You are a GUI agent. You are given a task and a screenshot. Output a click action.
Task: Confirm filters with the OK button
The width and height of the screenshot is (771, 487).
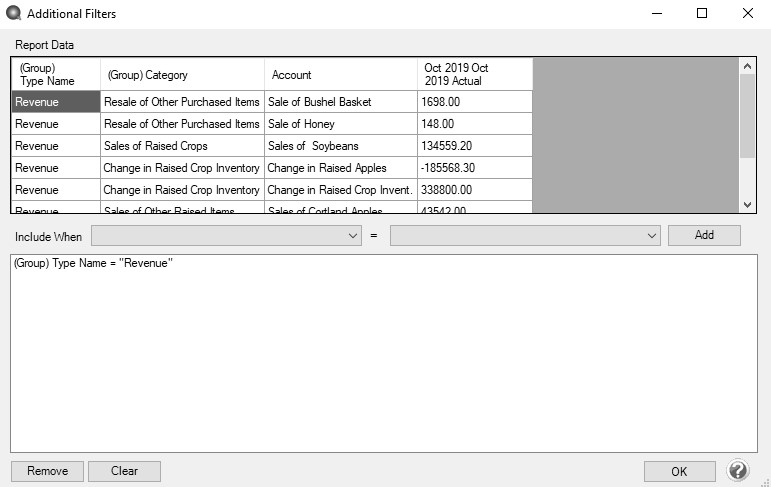pyautogui.click(x=679, y=471)
